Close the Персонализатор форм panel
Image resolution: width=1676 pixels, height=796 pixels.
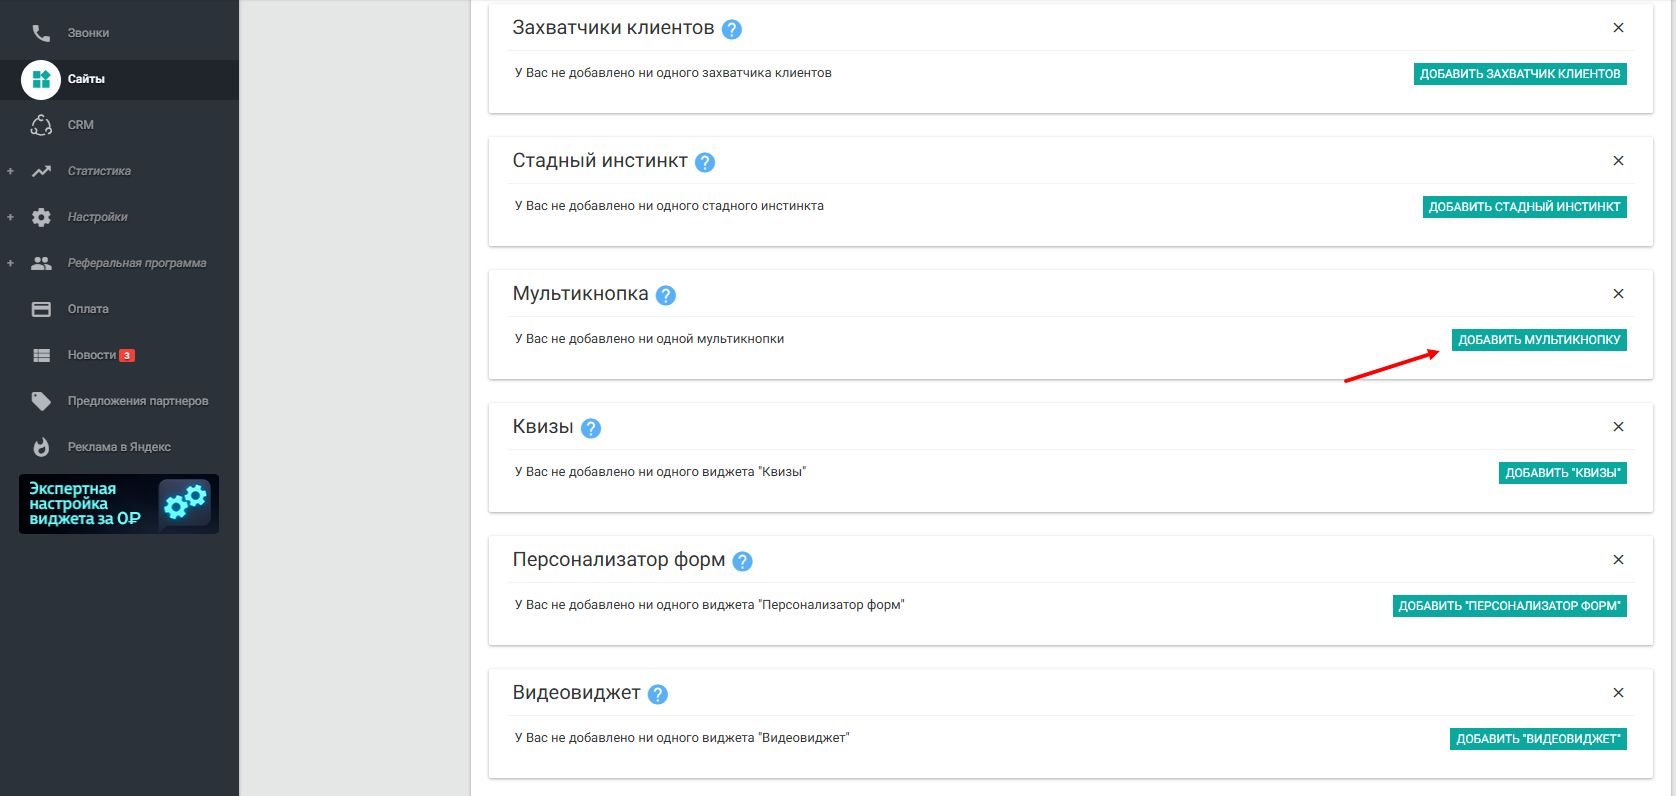[x=1618, y=560]
